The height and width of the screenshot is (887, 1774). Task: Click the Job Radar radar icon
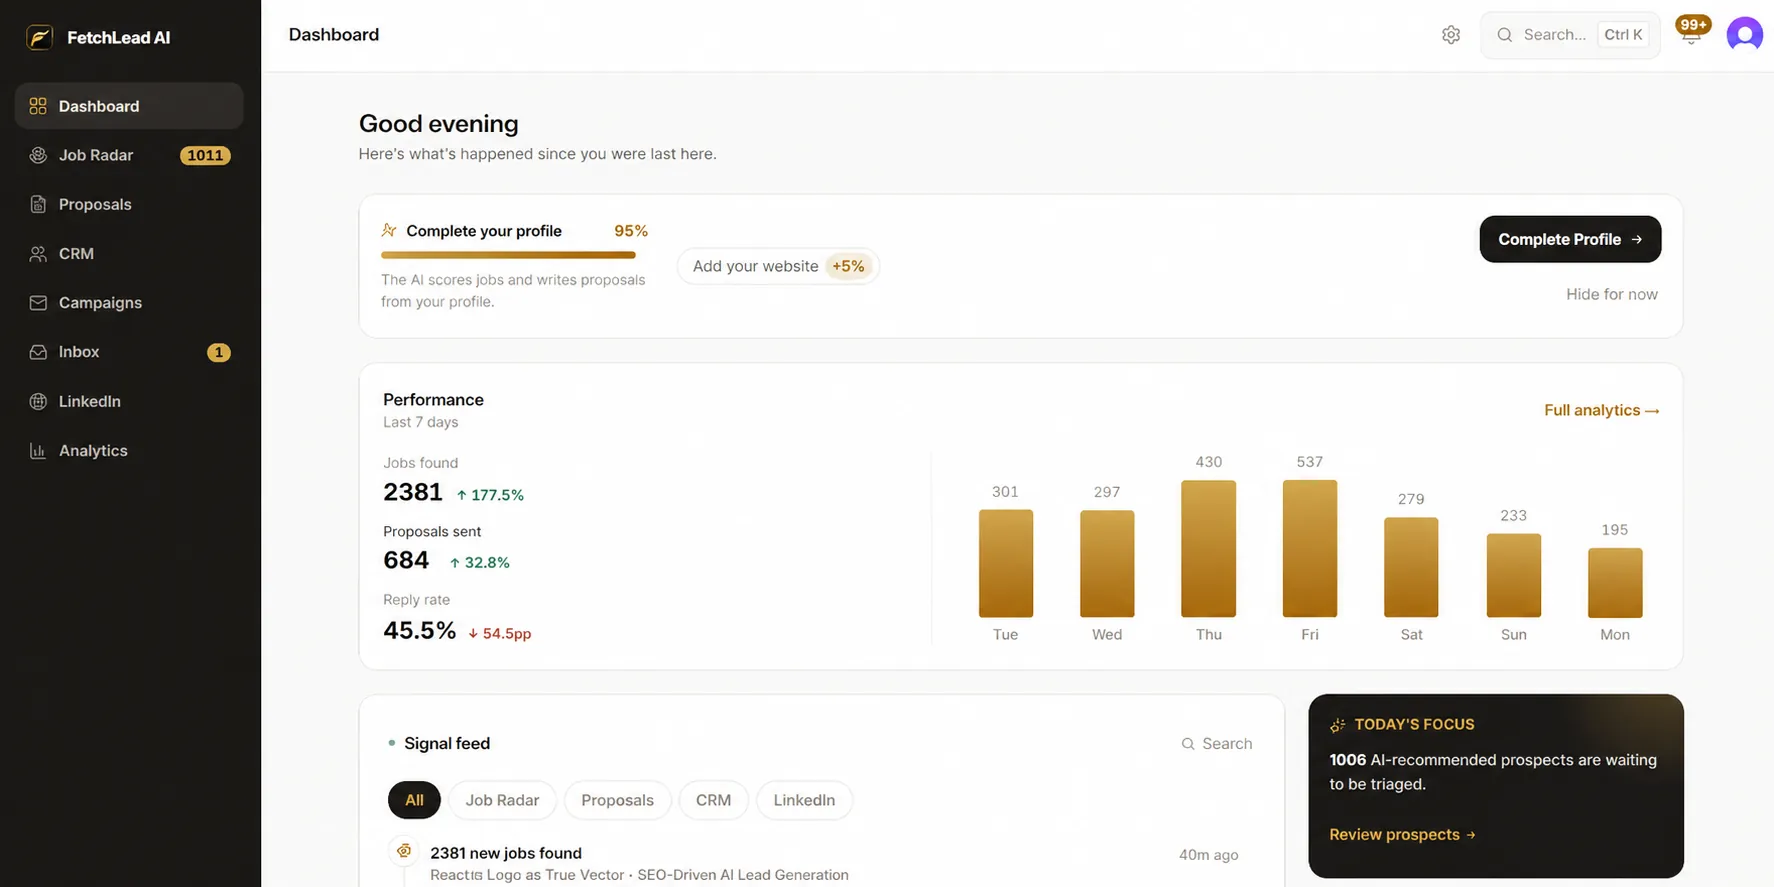(38, 155)
